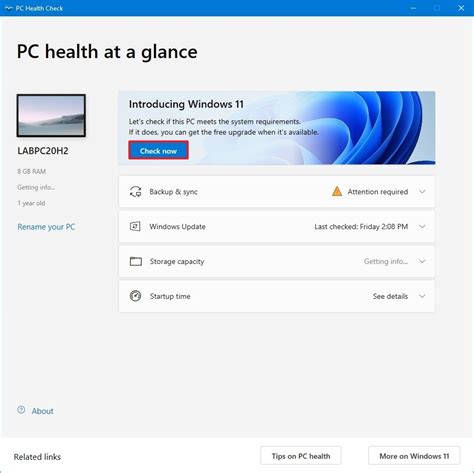Click the Backup & sync circular arrows icon

click(x=135, y=192)
